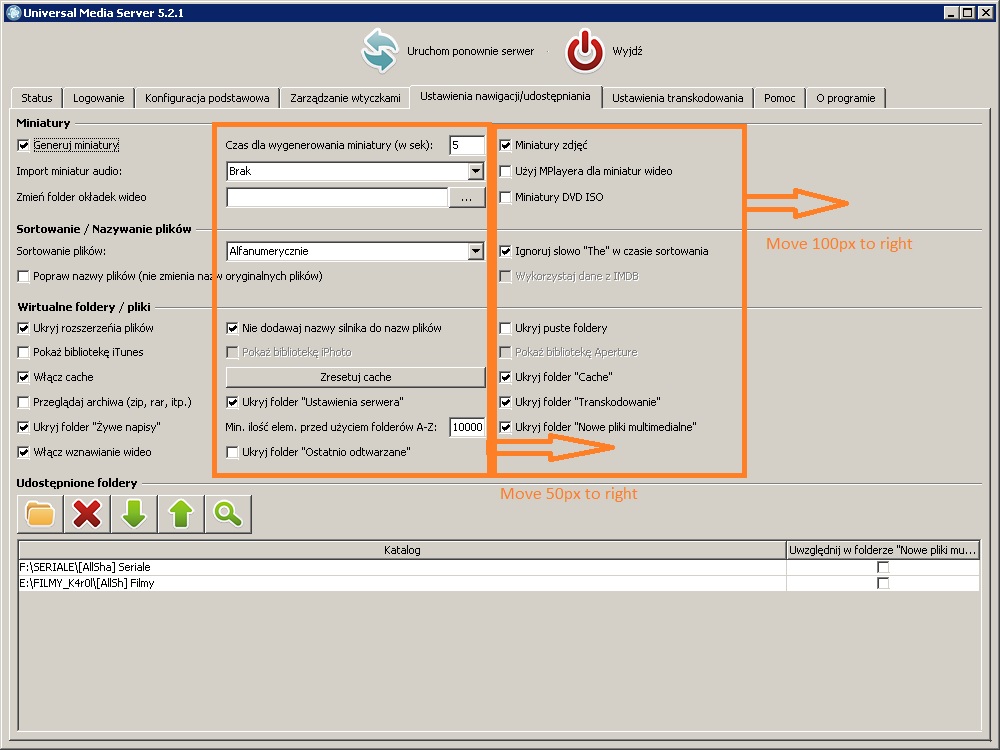This screenshot has width=1000, height=750.
Task: Enable Pokaż bibliotekę iTunes checkbox
Action: 24,352
